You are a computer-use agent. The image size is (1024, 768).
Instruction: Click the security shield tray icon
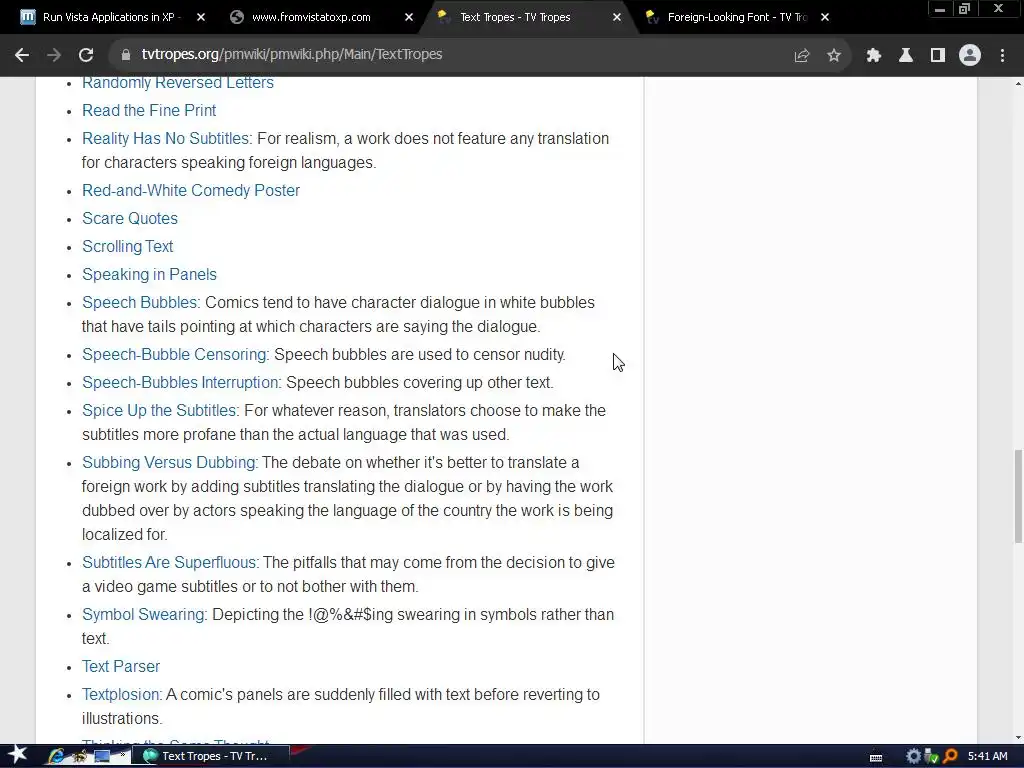coord(931,756)
